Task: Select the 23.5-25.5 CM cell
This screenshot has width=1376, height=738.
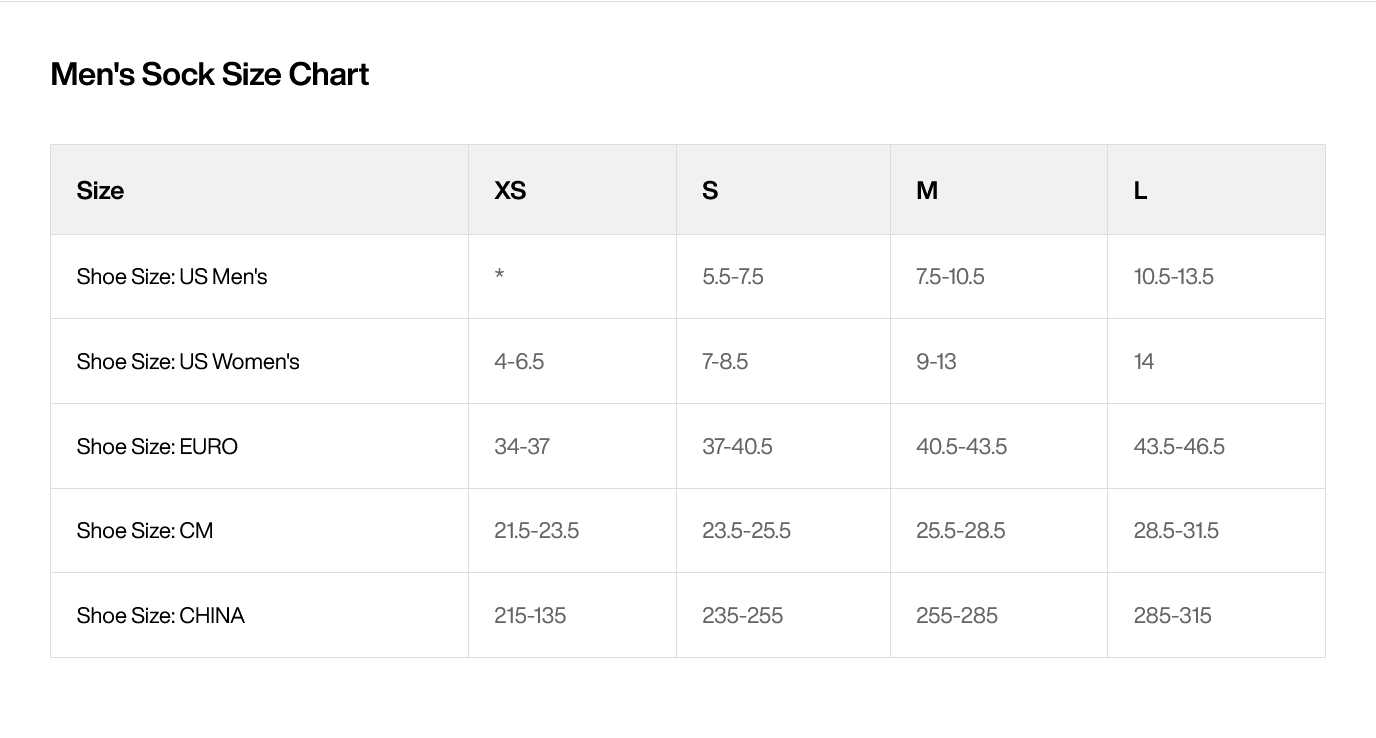Action: (746, 530)
